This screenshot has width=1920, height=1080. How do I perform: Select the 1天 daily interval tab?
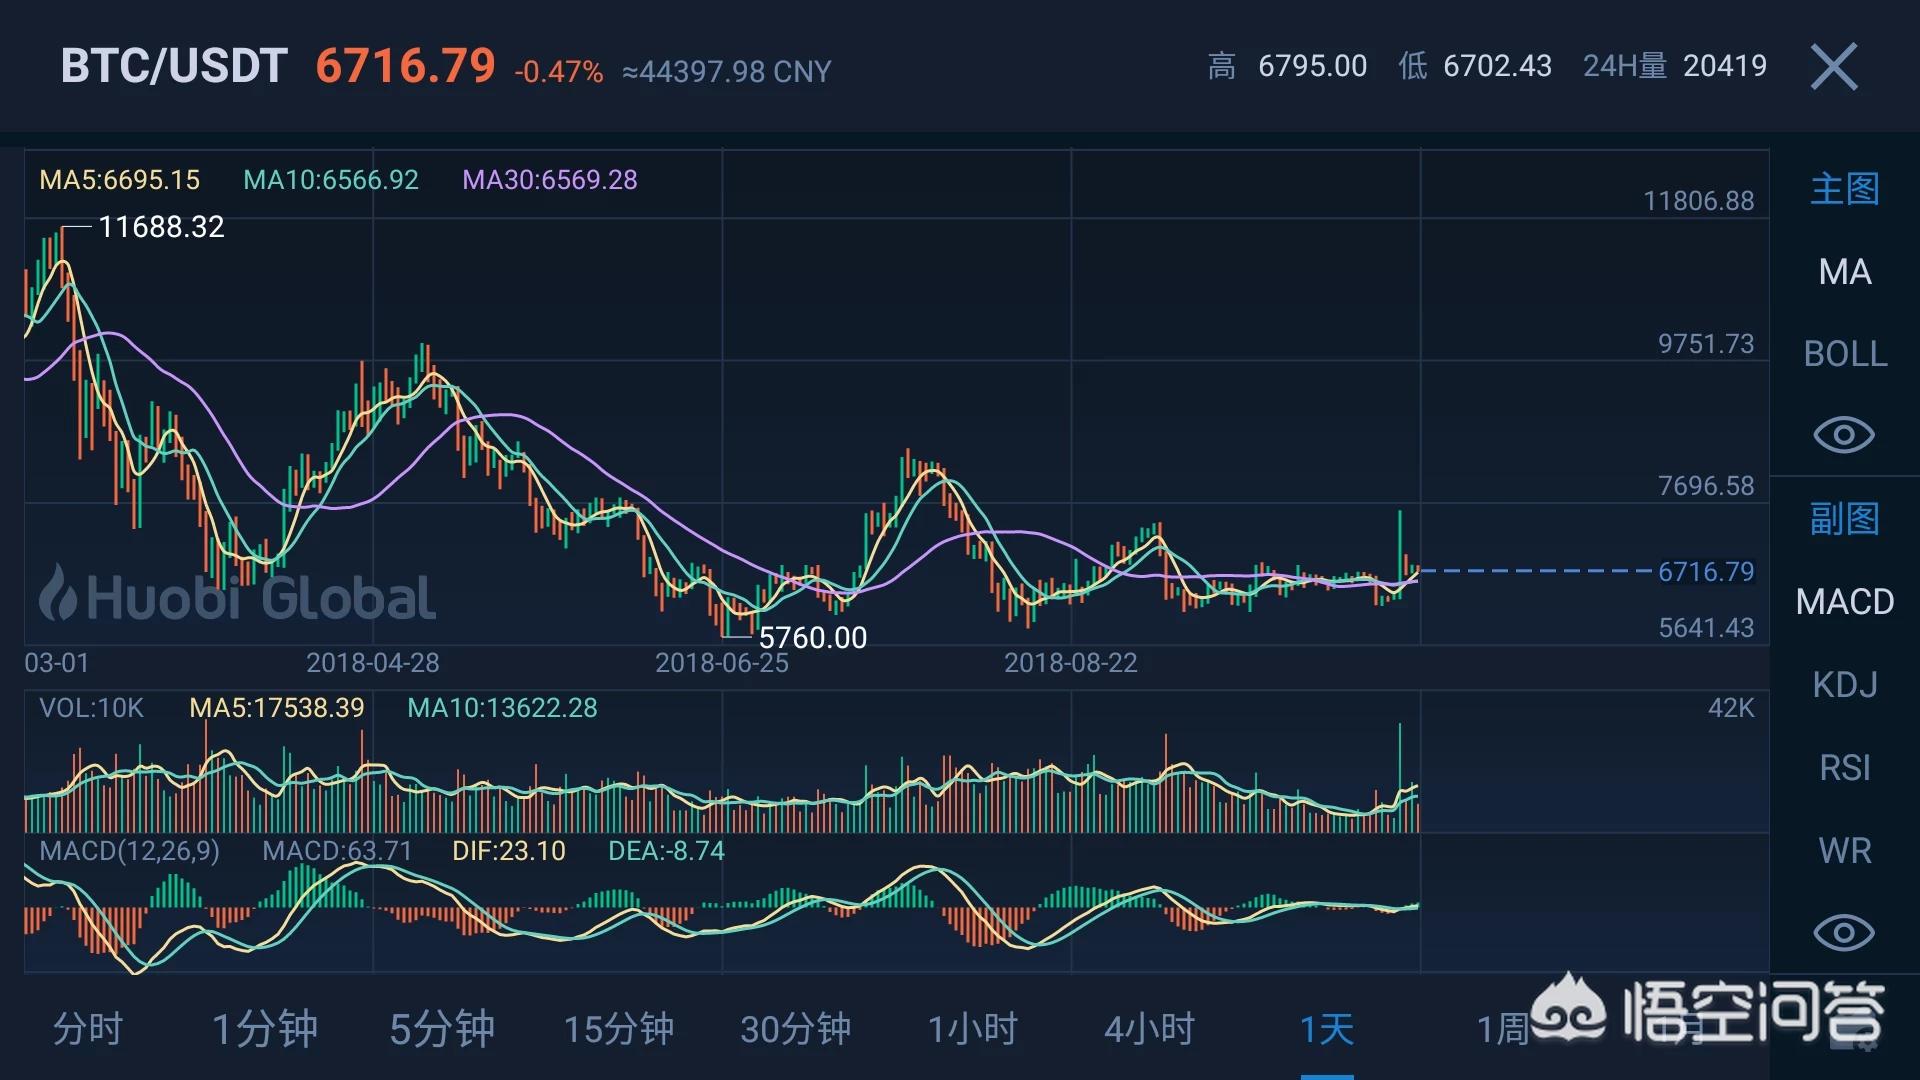1327,1029
